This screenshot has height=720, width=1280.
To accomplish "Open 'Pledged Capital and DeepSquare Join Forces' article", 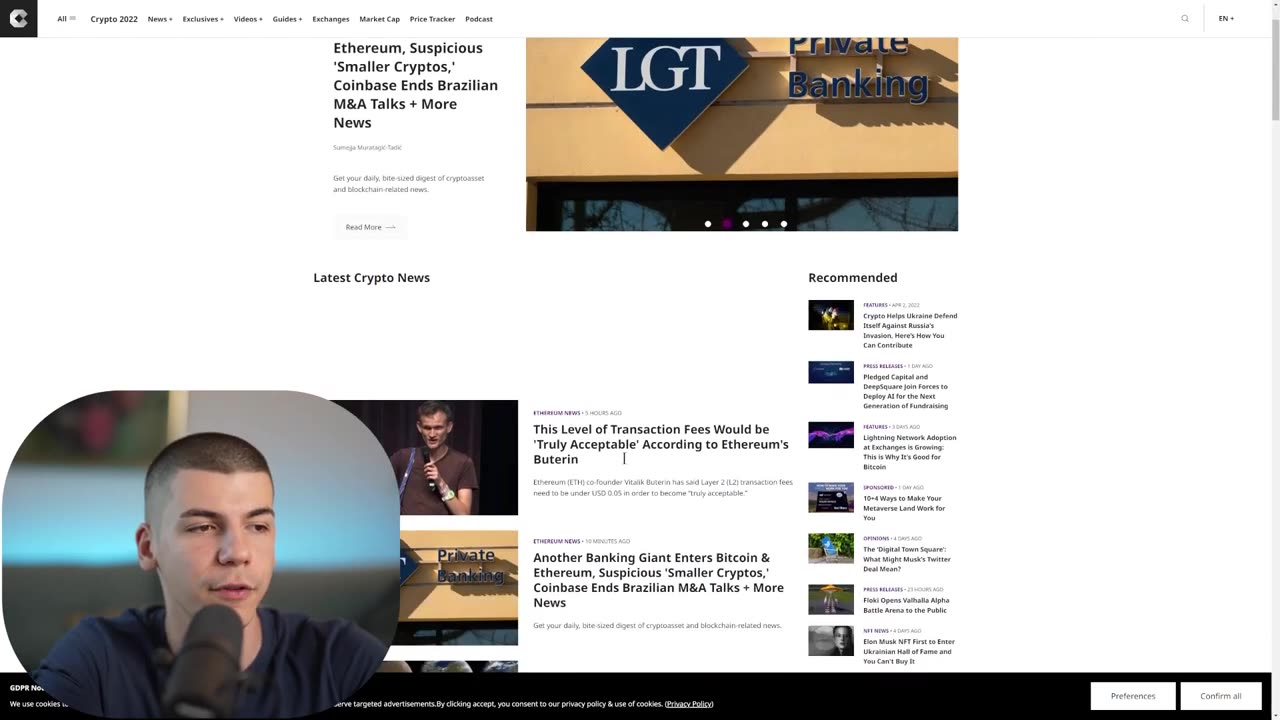I will [x=906, y=391].
